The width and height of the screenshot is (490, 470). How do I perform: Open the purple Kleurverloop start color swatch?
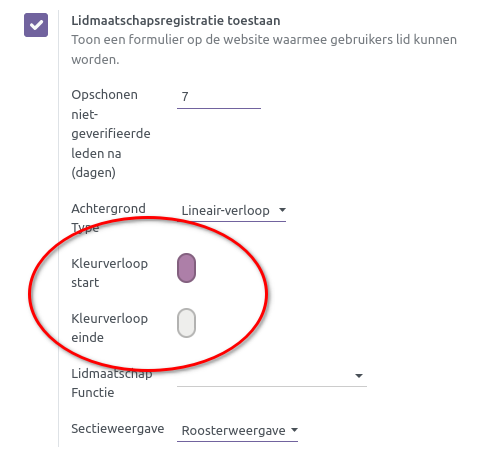pyautogui.click(x=186, y=268)
